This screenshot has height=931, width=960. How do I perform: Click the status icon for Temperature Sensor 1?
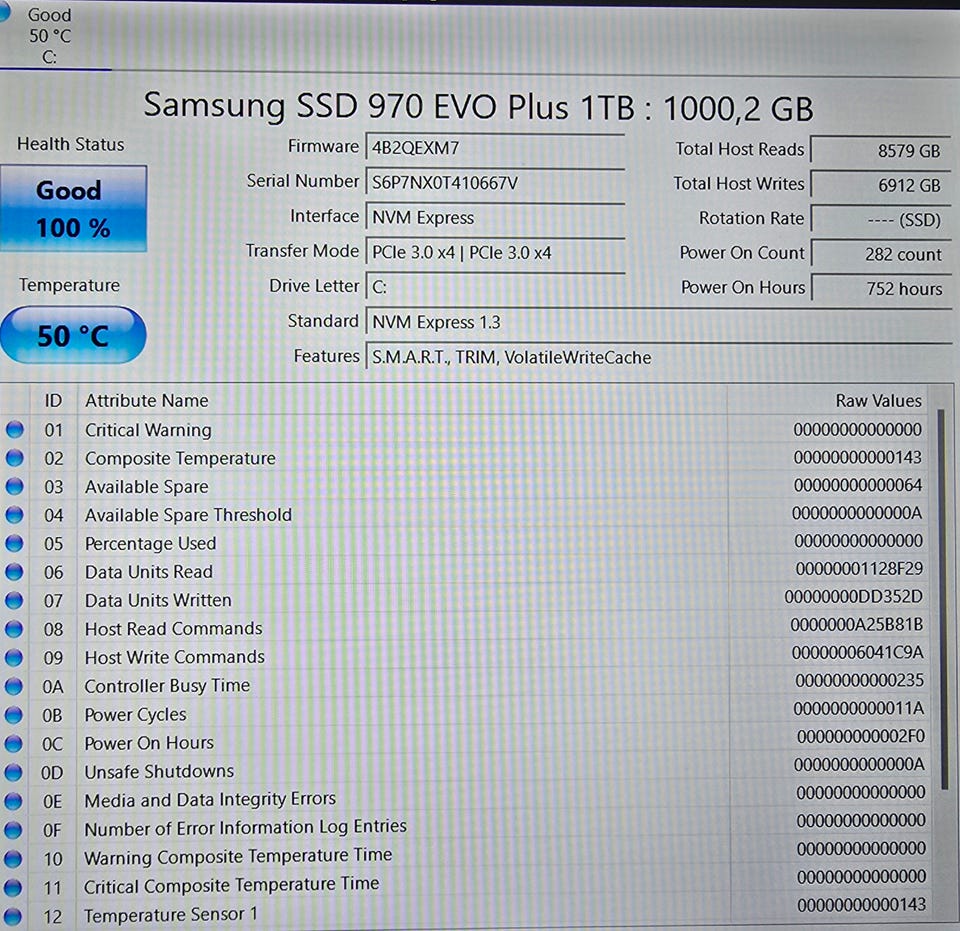(x=13, y=916)
